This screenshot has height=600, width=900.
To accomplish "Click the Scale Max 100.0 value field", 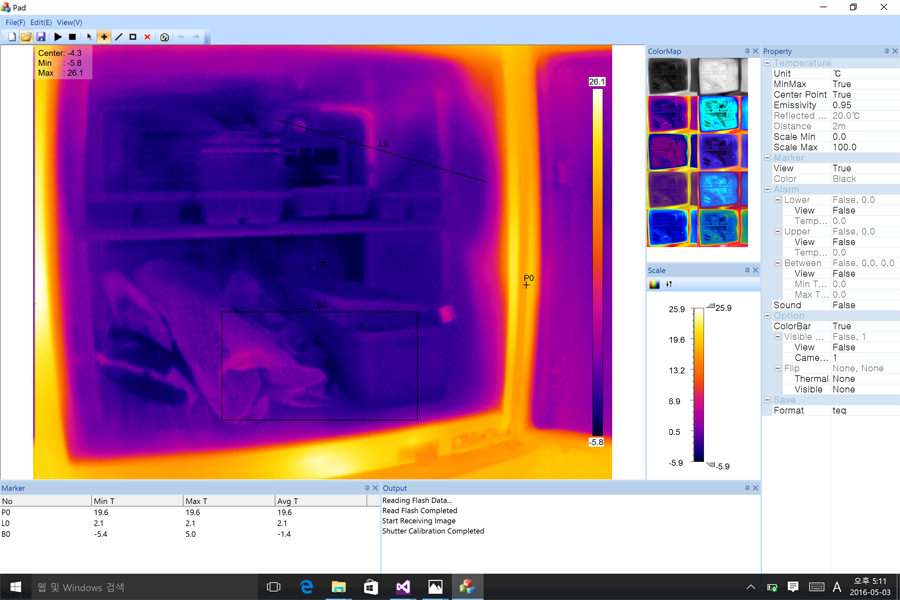I will 865,147.
